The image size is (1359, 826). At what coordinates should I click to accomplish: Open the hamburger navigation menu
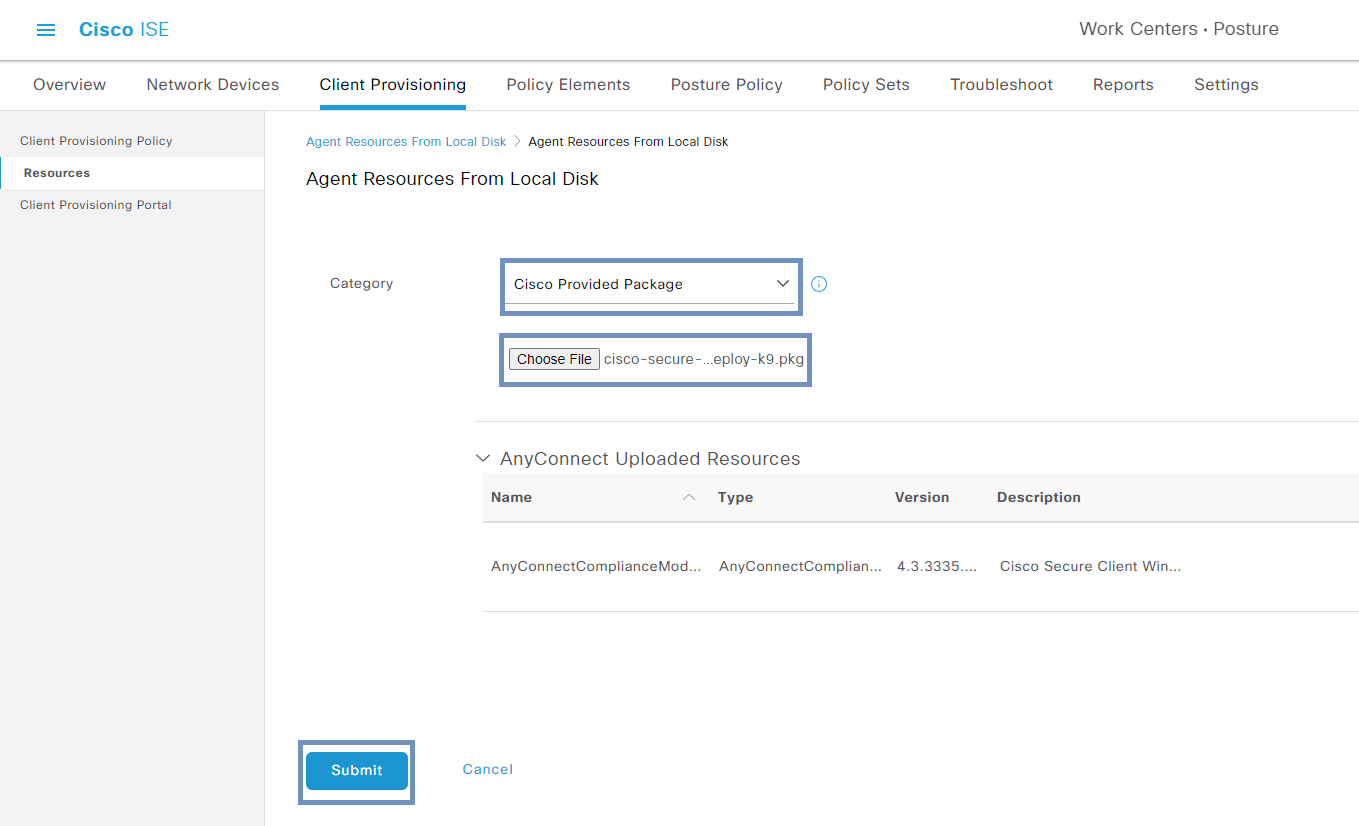[x=46, y=30]
